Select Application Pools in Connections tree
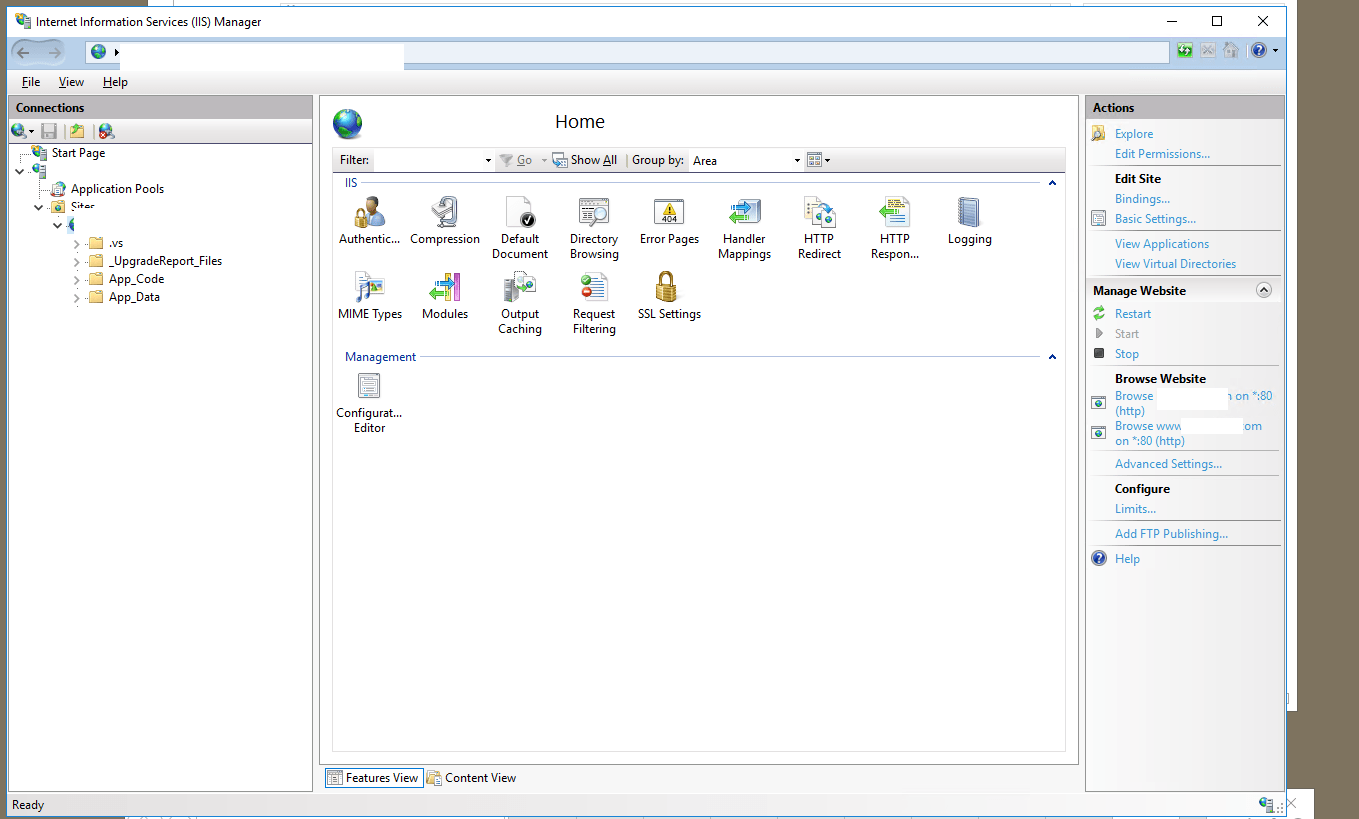Image resolution: width=1359 pixels, height=819 pixels. (117, 189)
